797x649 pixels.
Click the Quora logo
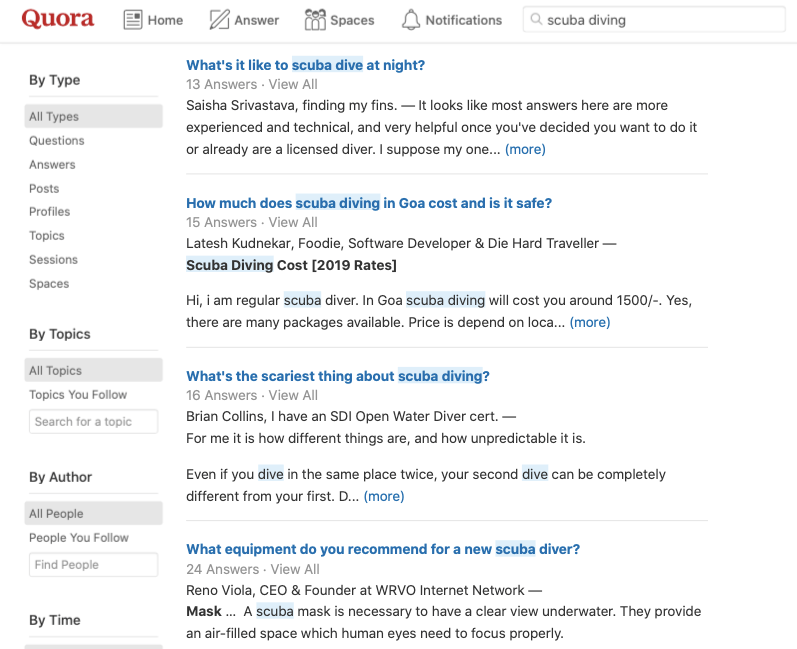pos(57,19)
